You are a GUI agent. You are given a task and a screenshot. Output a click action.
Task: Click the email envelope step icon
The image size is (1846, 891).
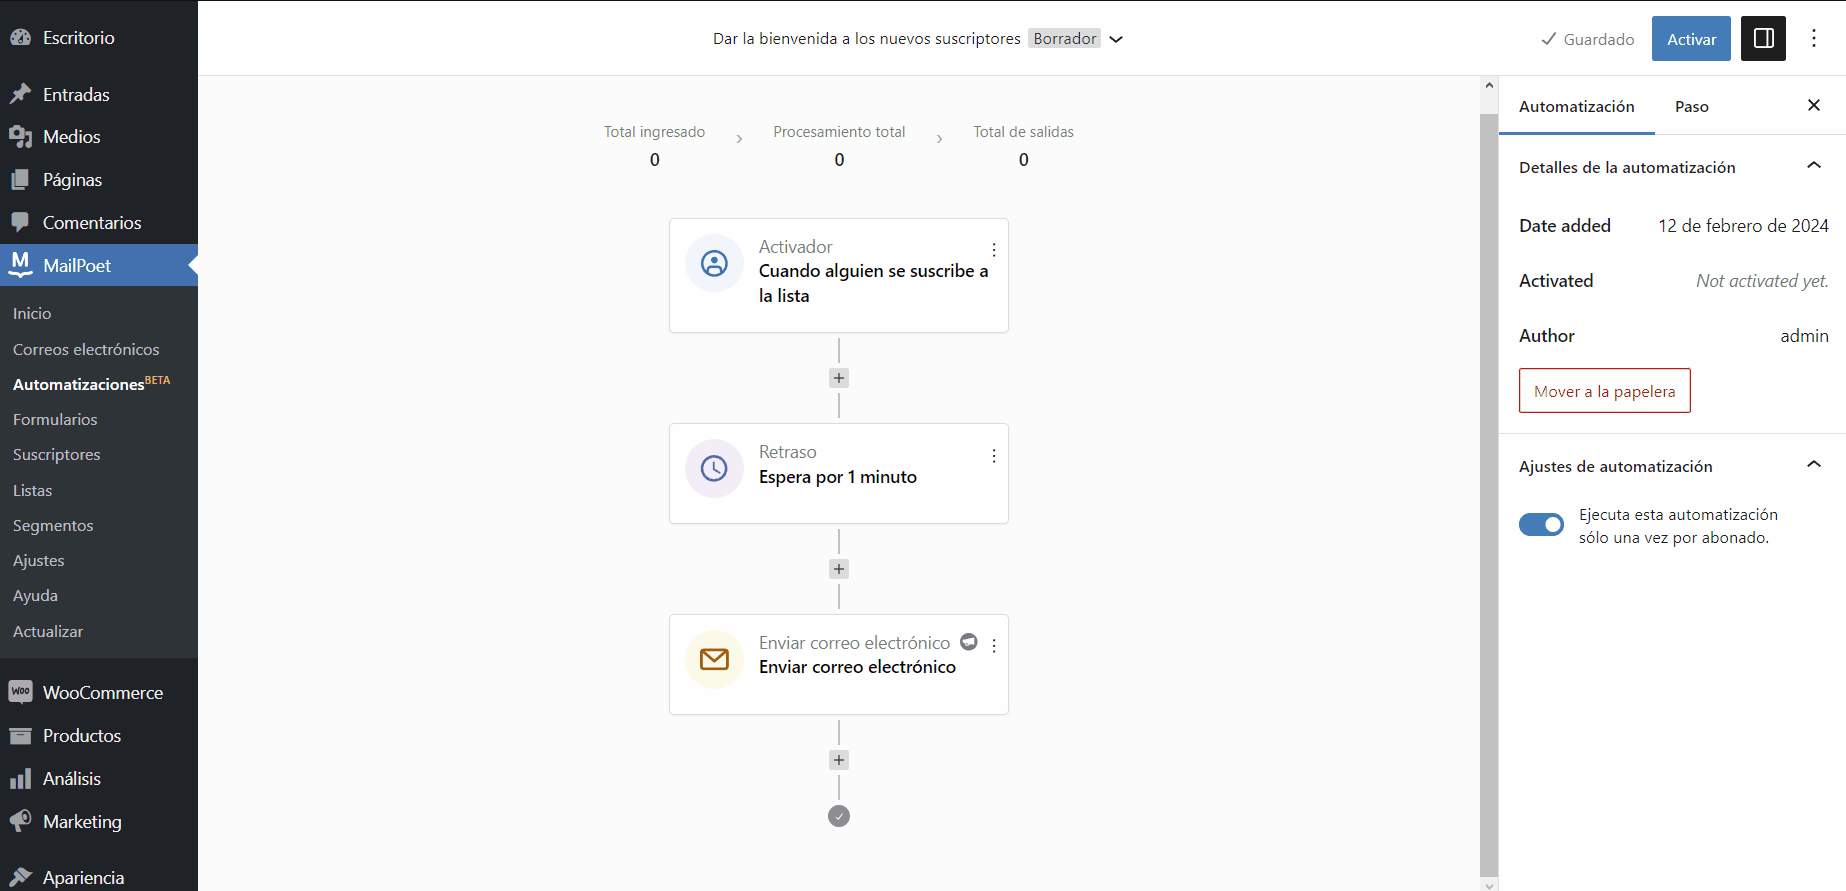714,659
